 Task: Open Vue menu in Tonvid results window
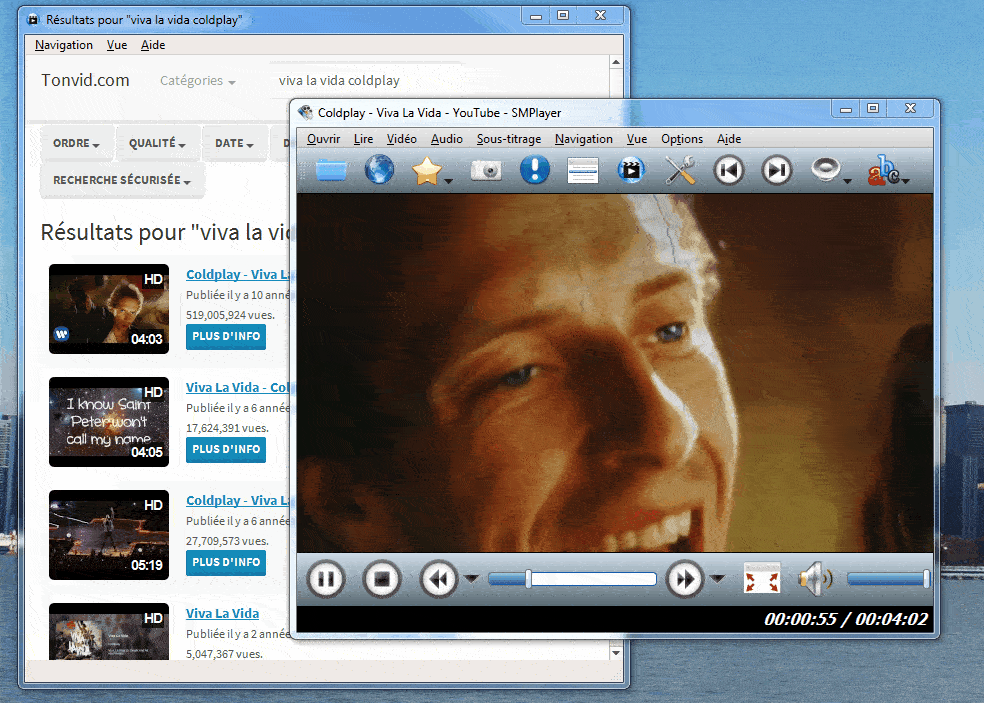117,45
